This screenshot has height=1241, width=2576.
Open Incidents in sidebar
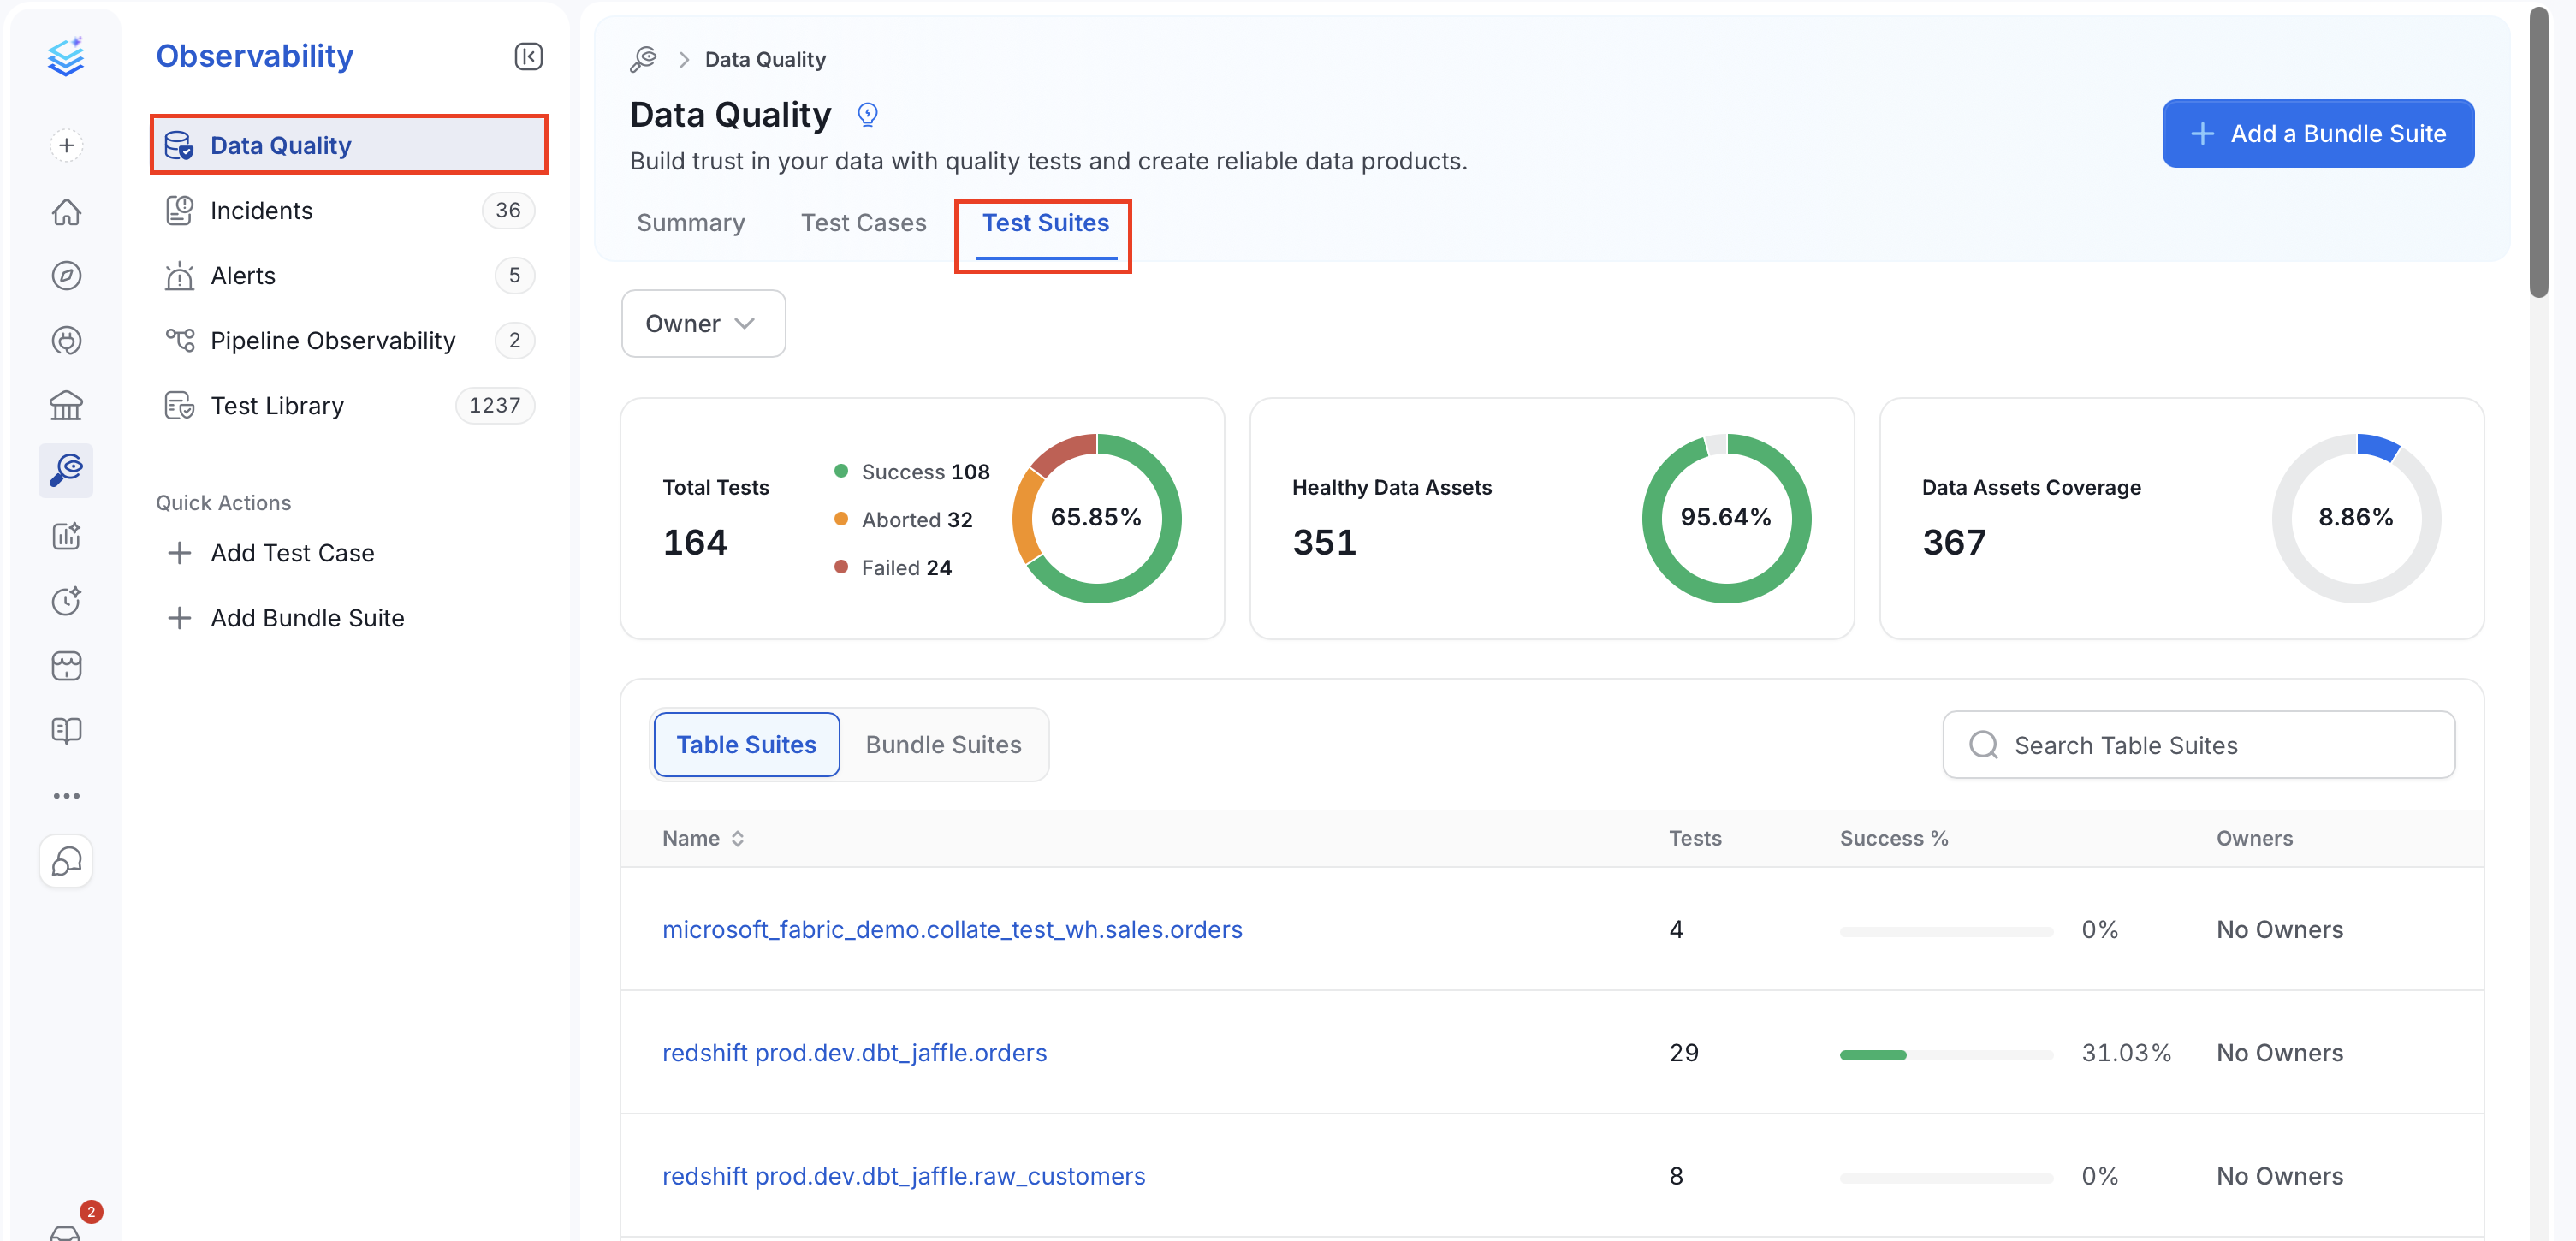[x=349, y=211]
